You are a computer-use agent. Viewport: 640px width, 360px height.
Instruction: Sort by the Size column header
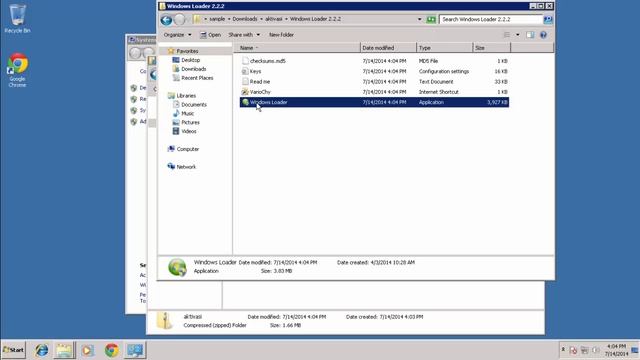(x=491, y=48)
